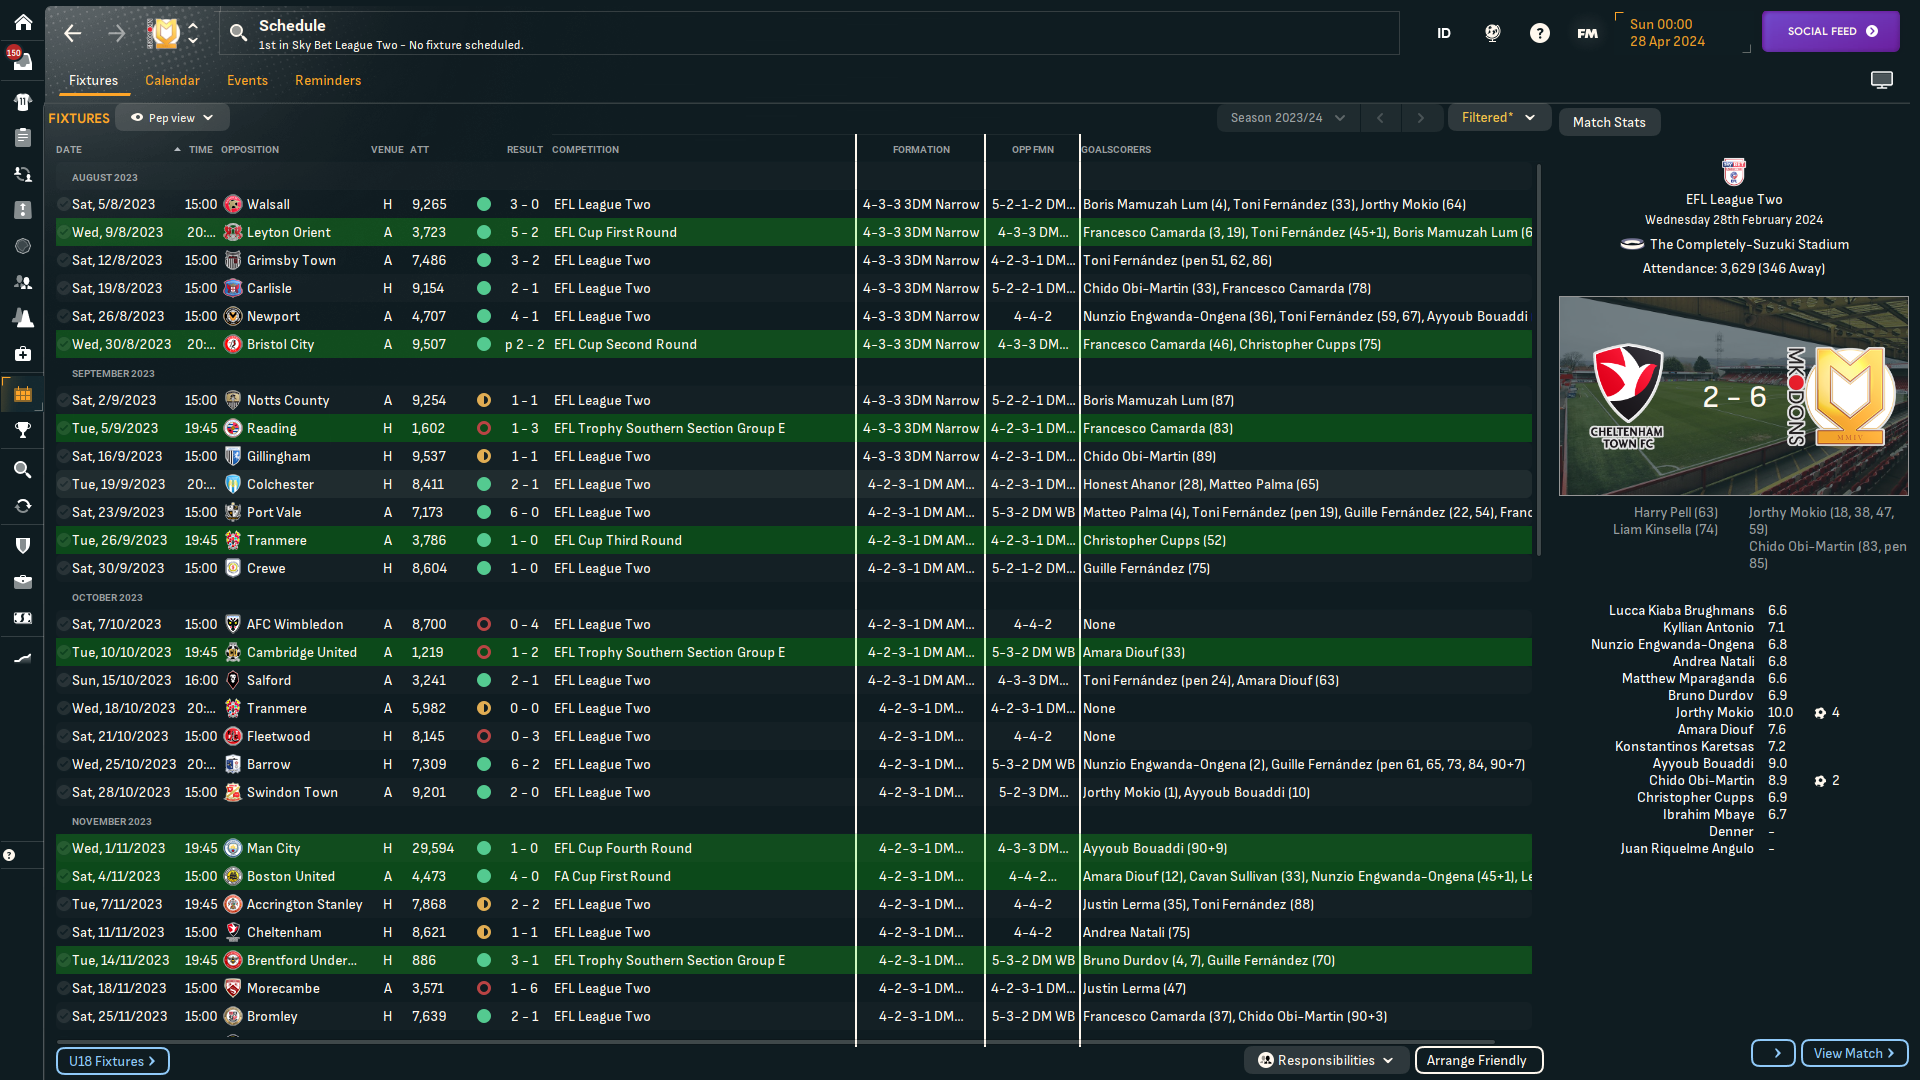Click the Schedule search field
The image size is (1920, 1080).
[x=808, y=33]
